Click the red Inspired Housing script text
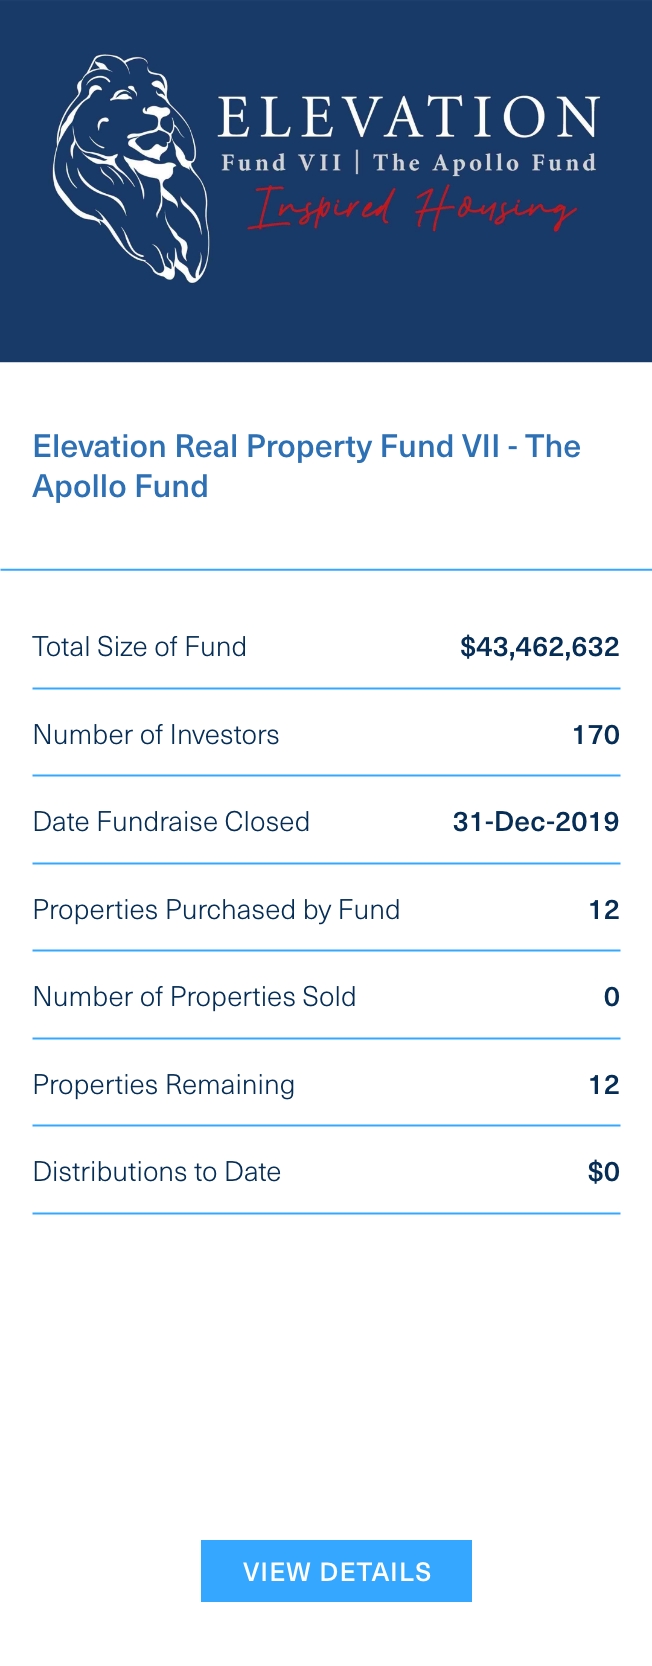Screen dimensions: 652x1666 [x=412, y=208]
